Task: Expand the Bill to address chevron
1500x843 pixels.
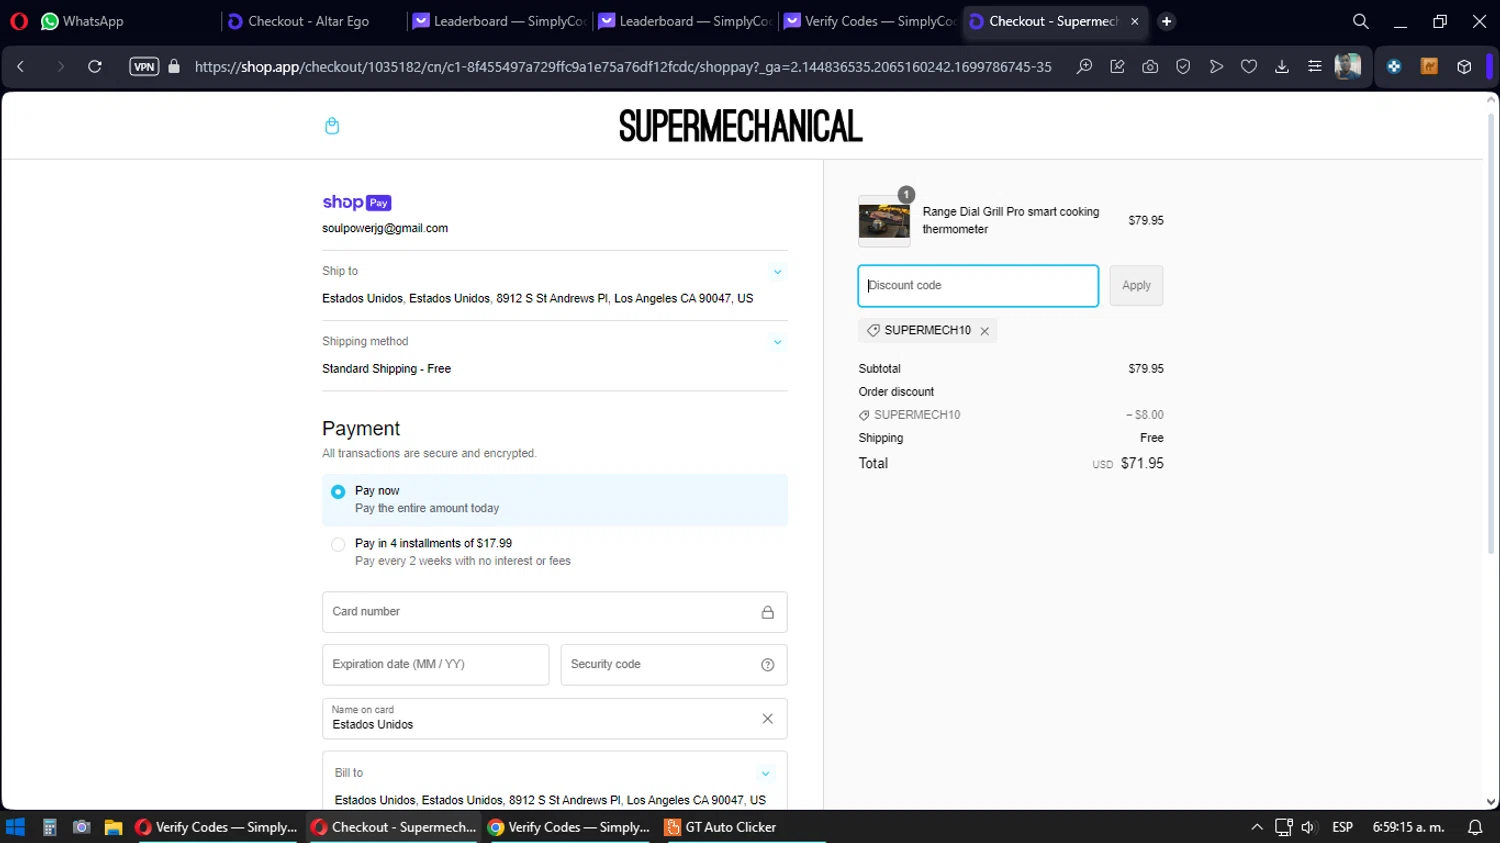Action: (x=765, y=774)
